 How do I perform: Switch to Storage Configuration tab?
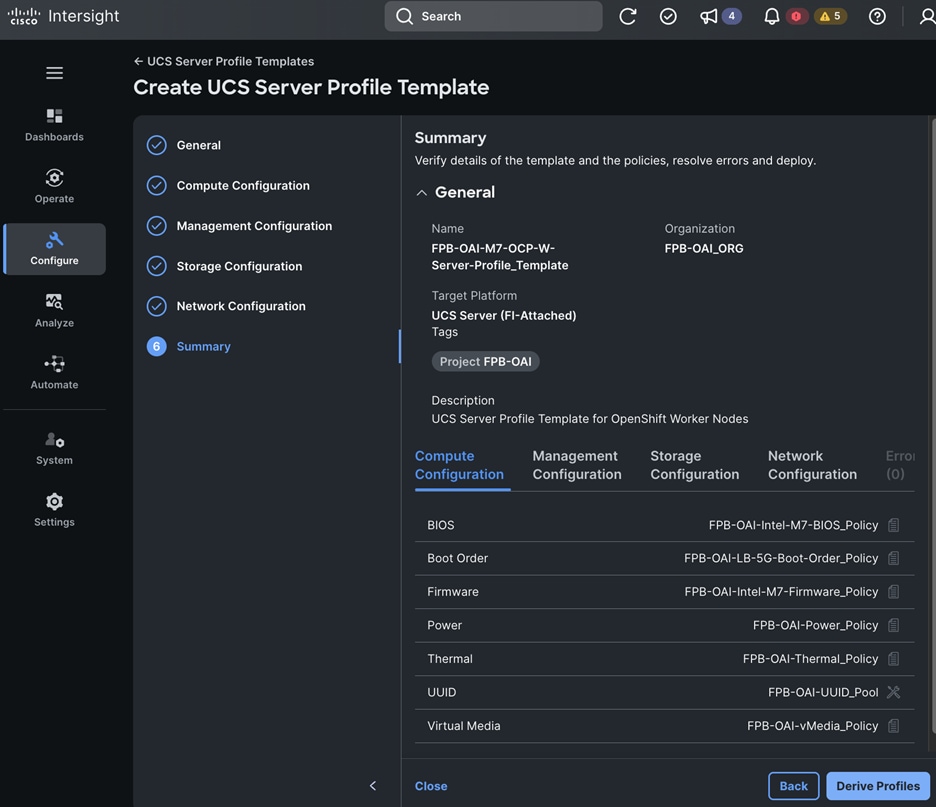point(694,465)
